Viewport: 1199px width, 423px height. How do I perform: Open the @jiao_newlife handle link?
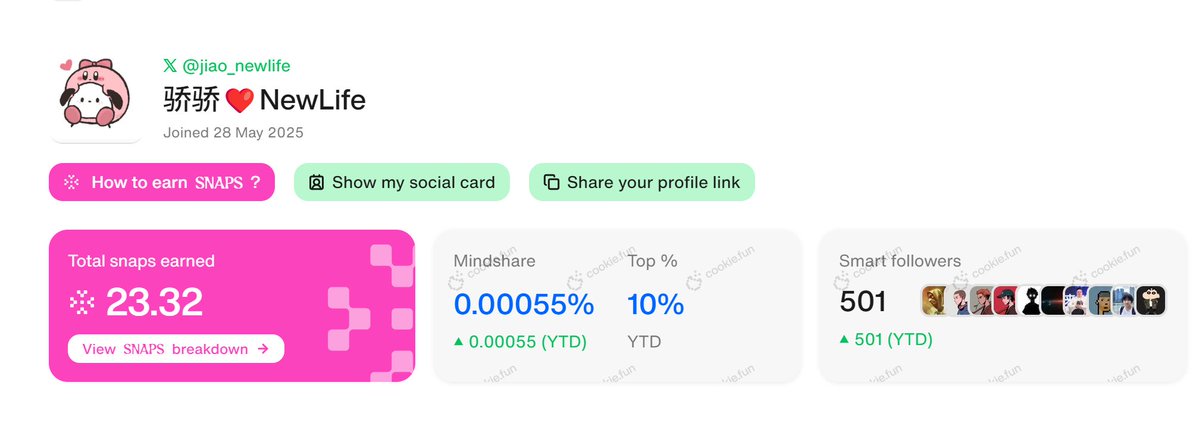pos(236,66)
